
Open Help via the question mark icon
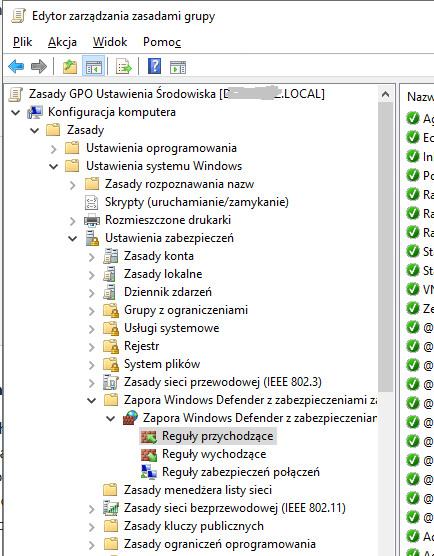point(154,66)
